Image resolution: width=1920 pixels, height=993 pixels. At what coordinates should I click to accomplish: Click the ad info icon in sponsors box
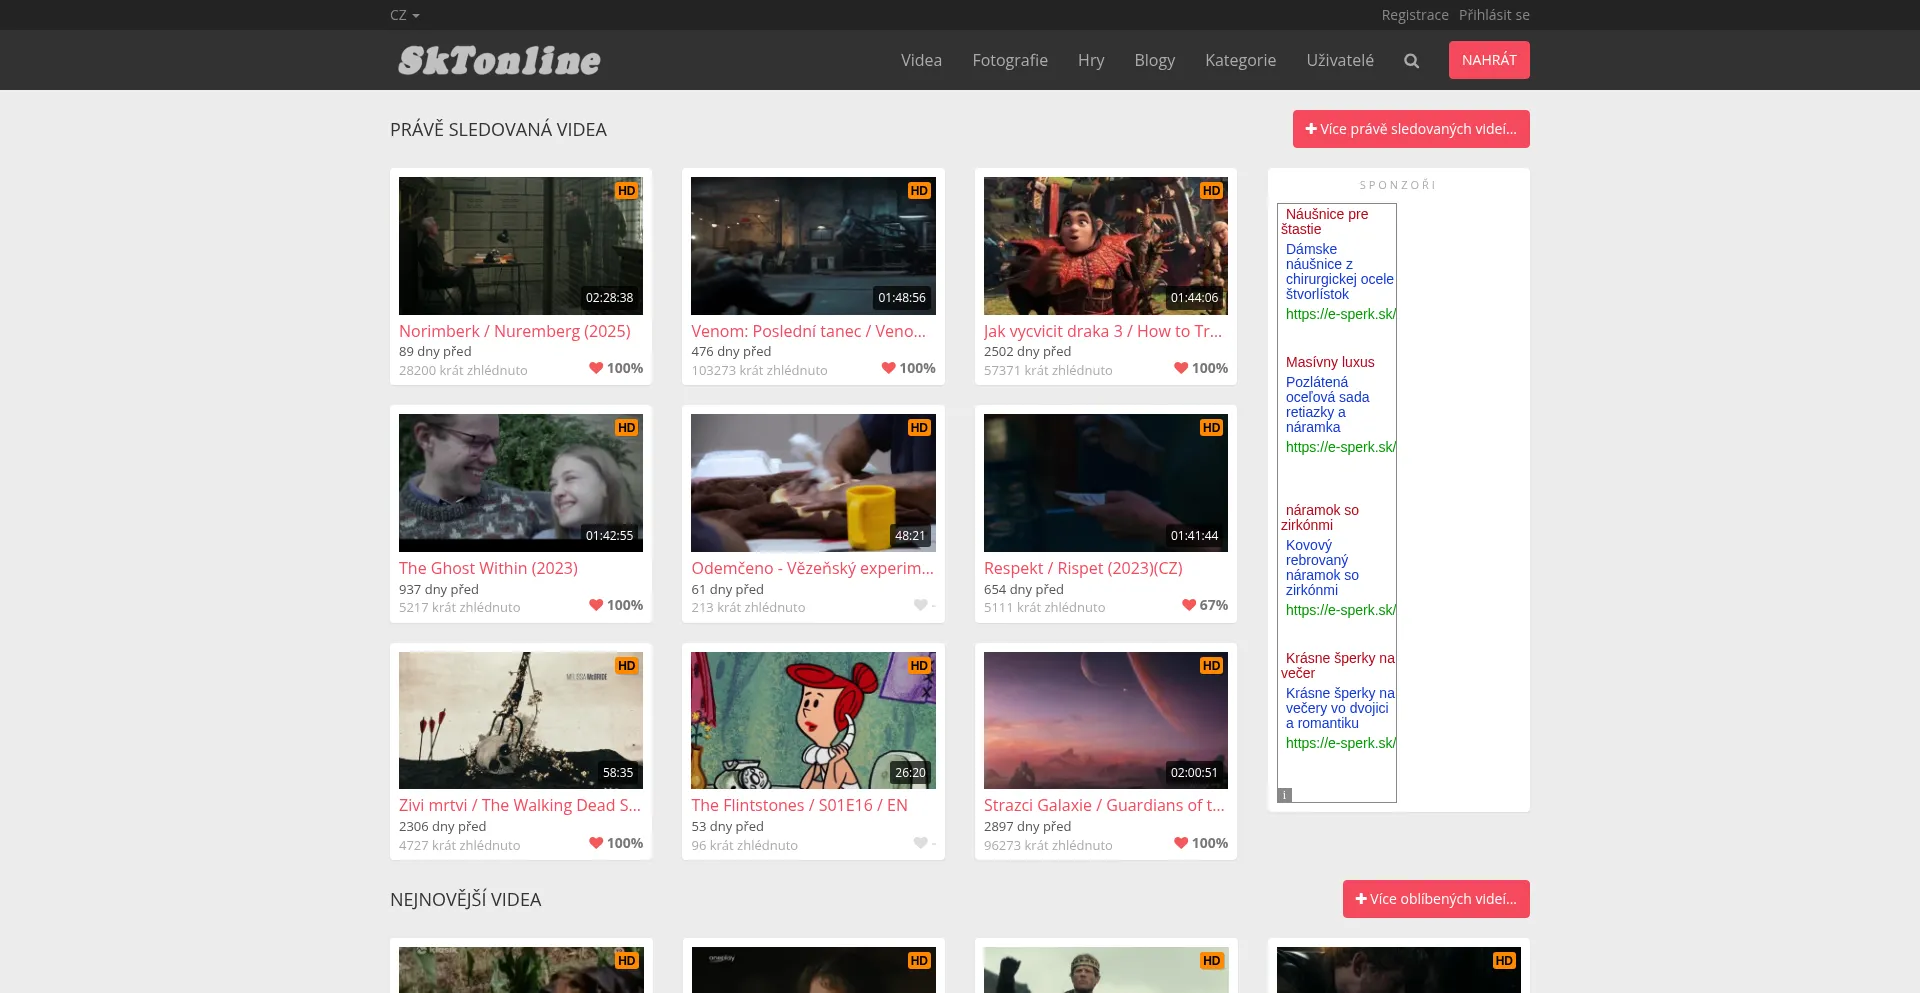tap(1285, 795)
